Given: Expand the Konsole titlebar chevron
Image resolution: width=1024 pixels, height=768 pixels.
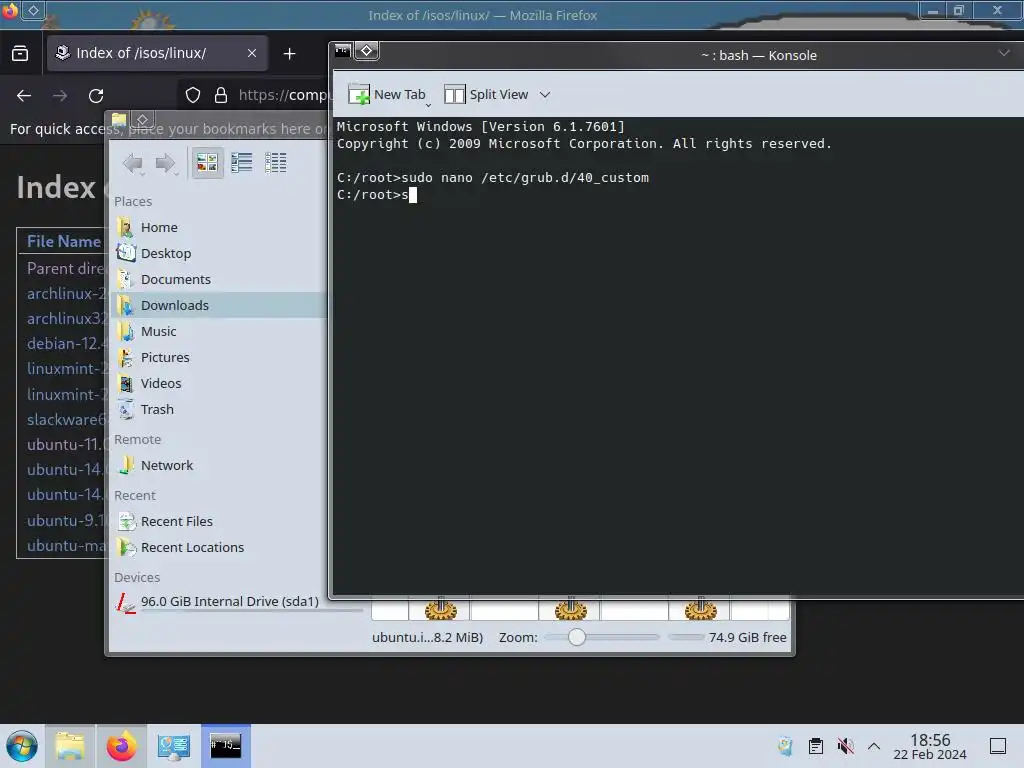Looking at the screenshot, I should click(1004, 54).
